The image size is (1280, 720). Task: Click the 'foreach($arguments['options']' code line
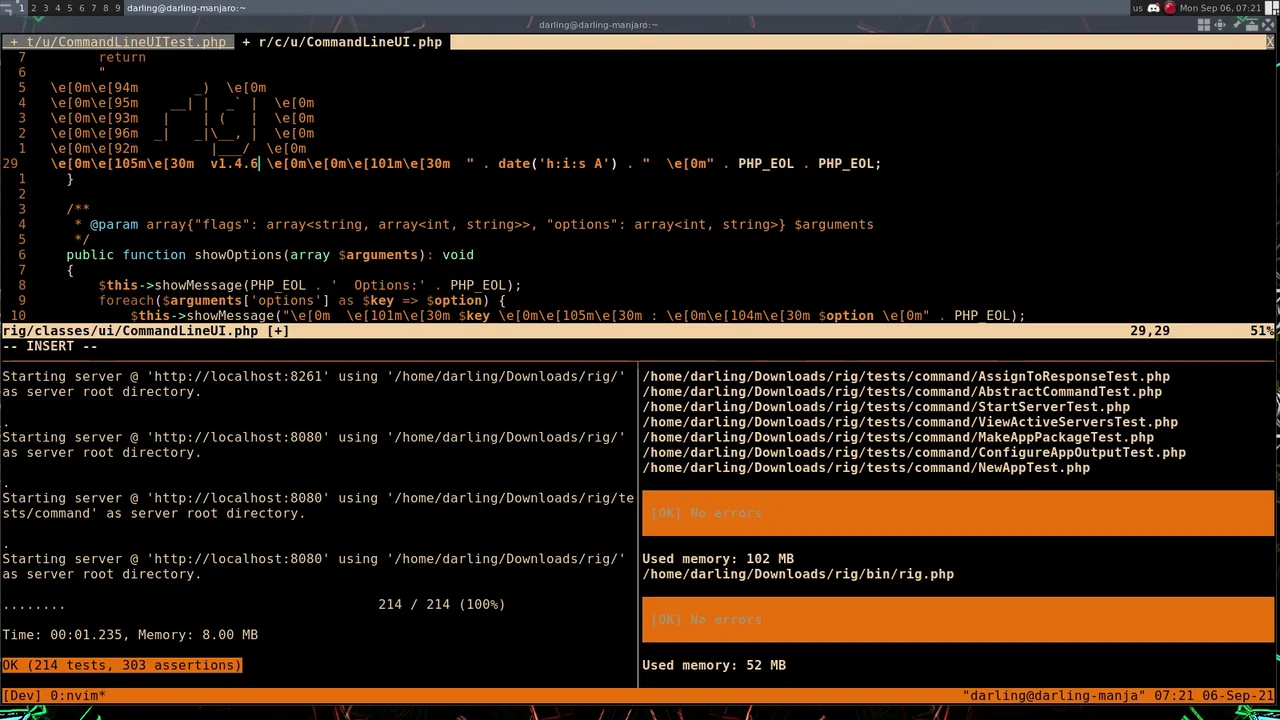(x=302, y=300)
